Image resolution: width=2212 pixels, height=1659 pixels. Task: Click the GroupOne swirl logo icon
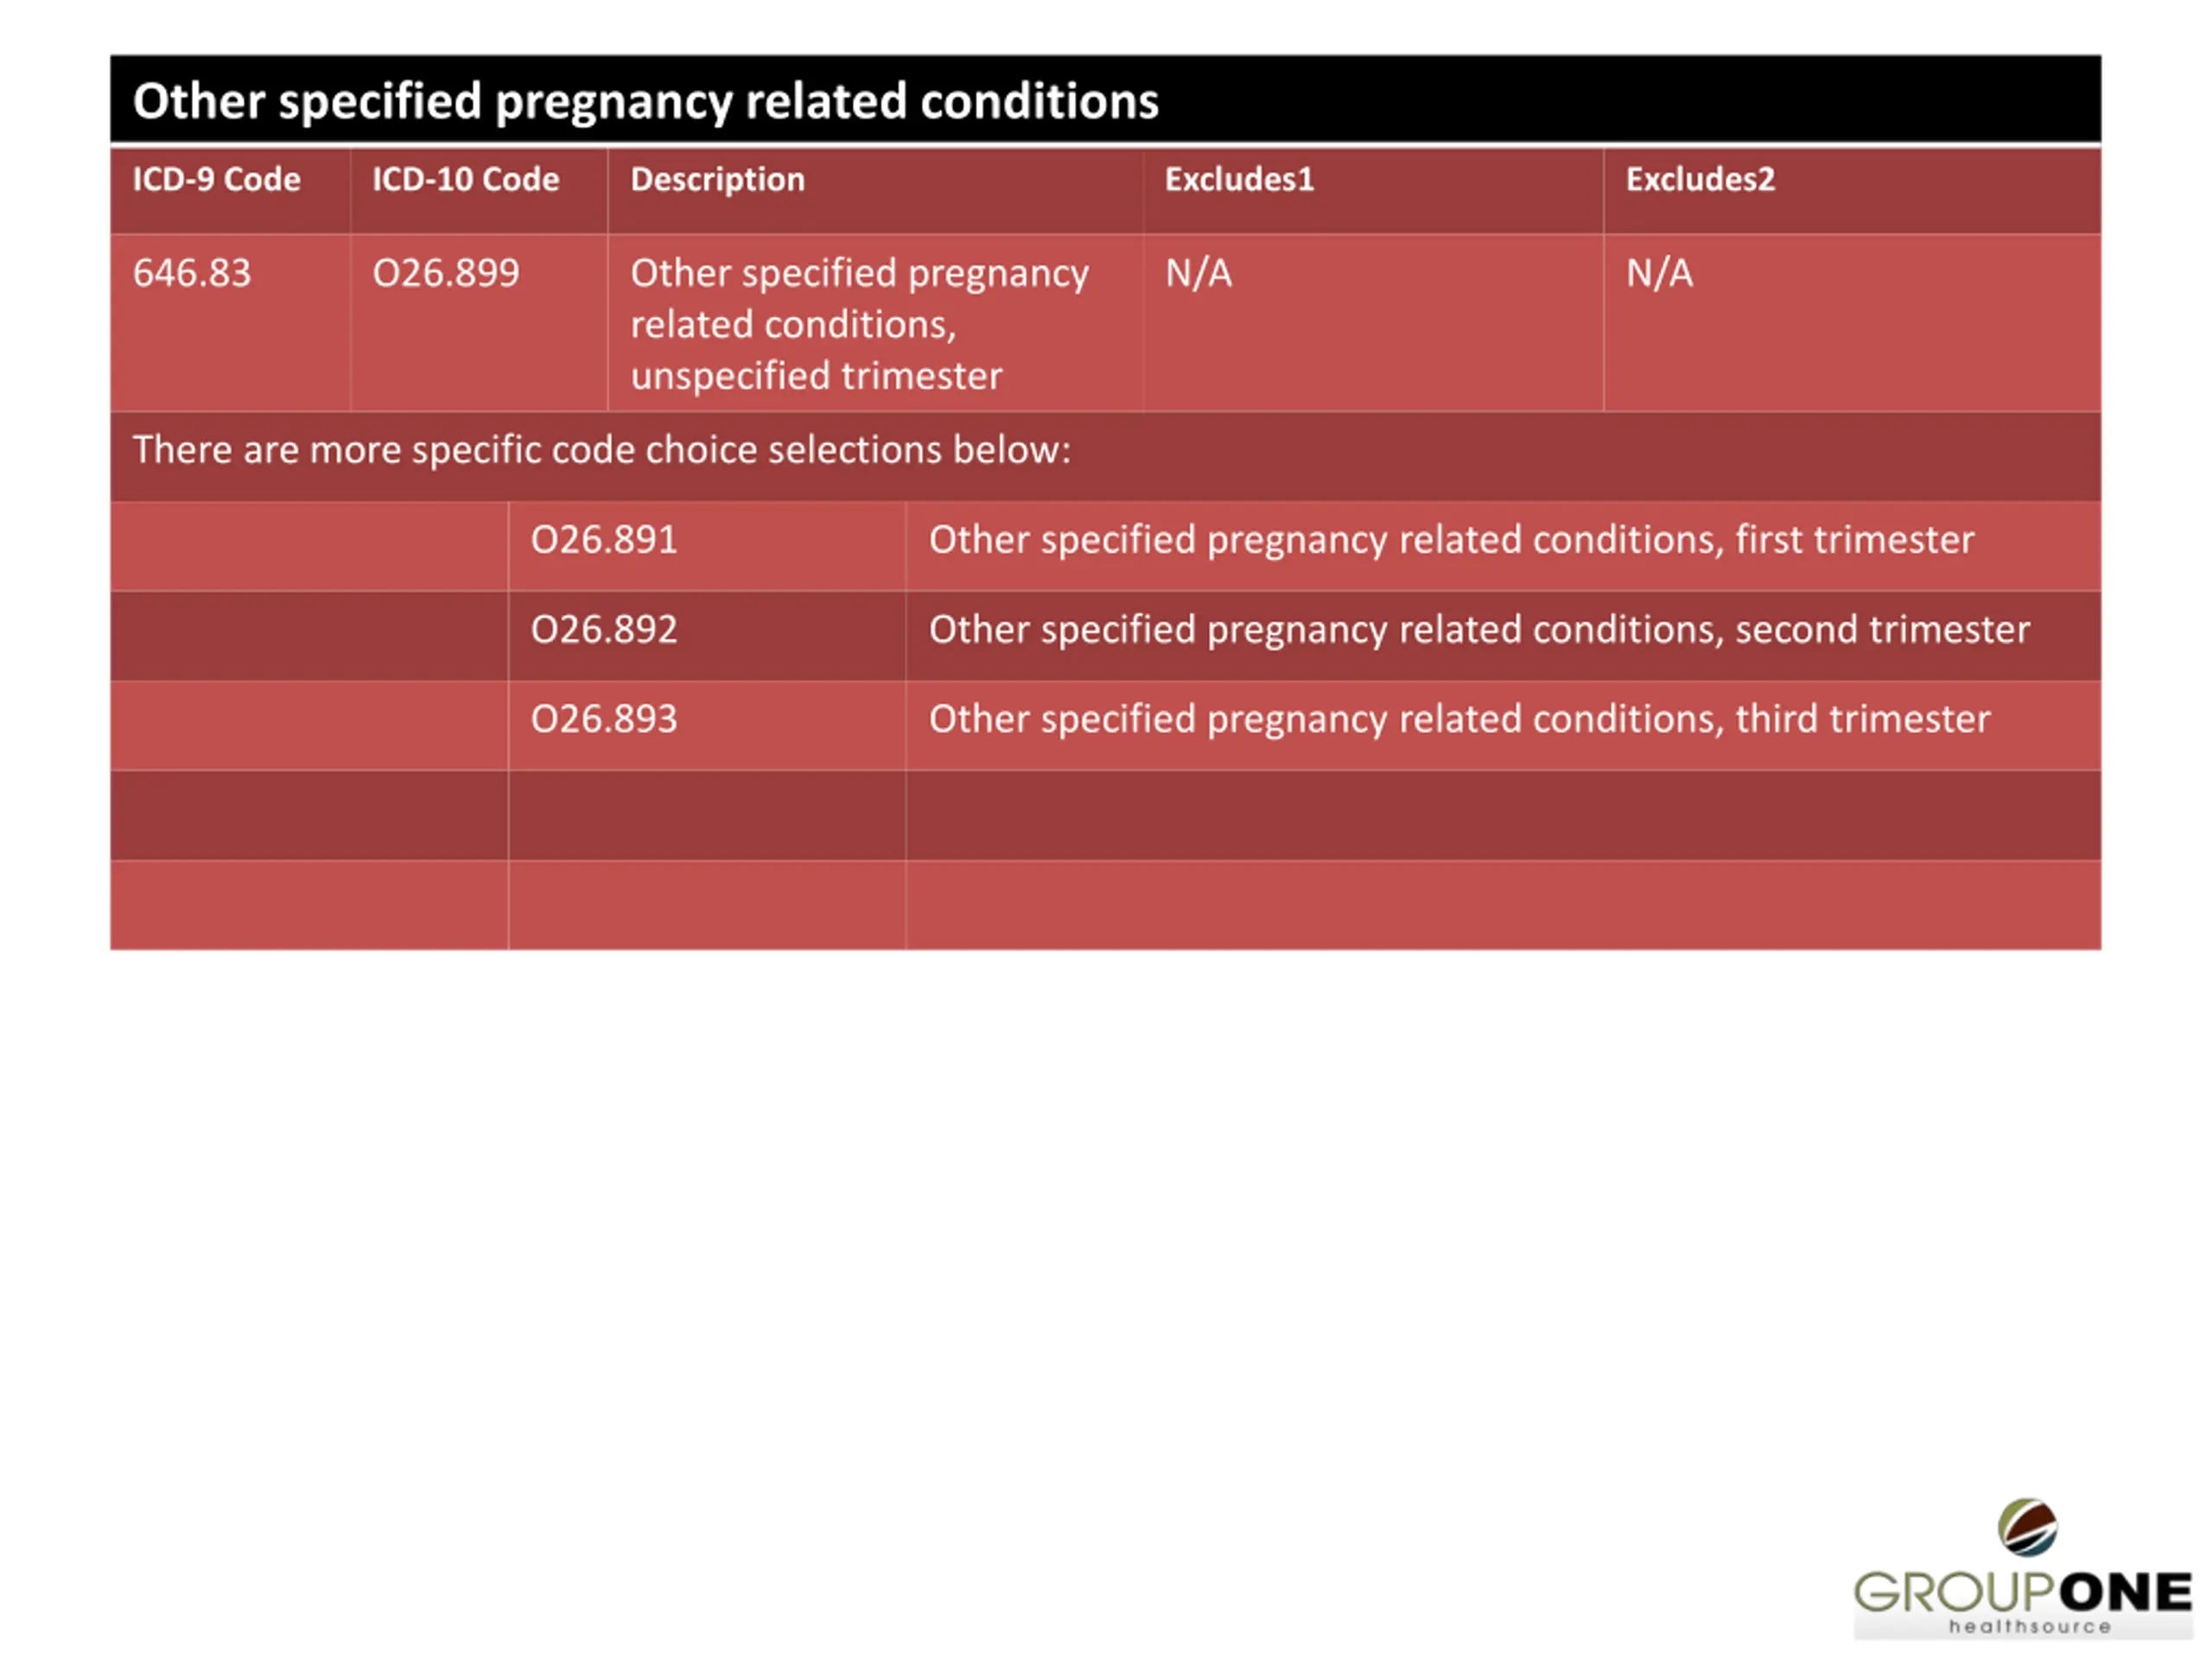pos(2027,1527)
